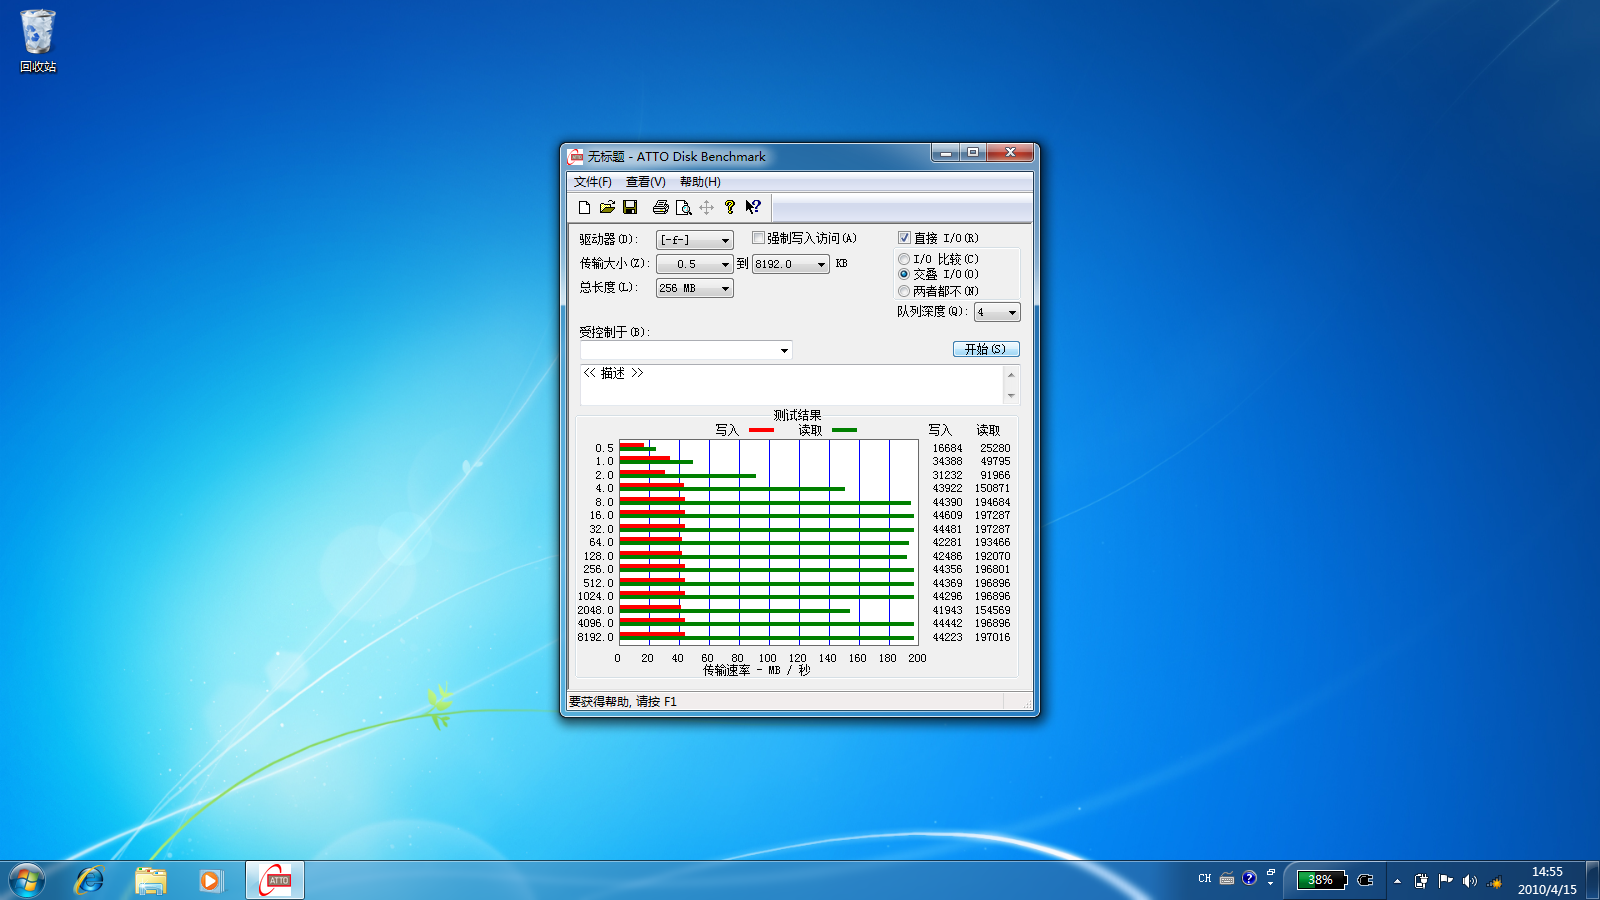
Task: Click the clock showing 14:55
Action: pos(1547,872)
